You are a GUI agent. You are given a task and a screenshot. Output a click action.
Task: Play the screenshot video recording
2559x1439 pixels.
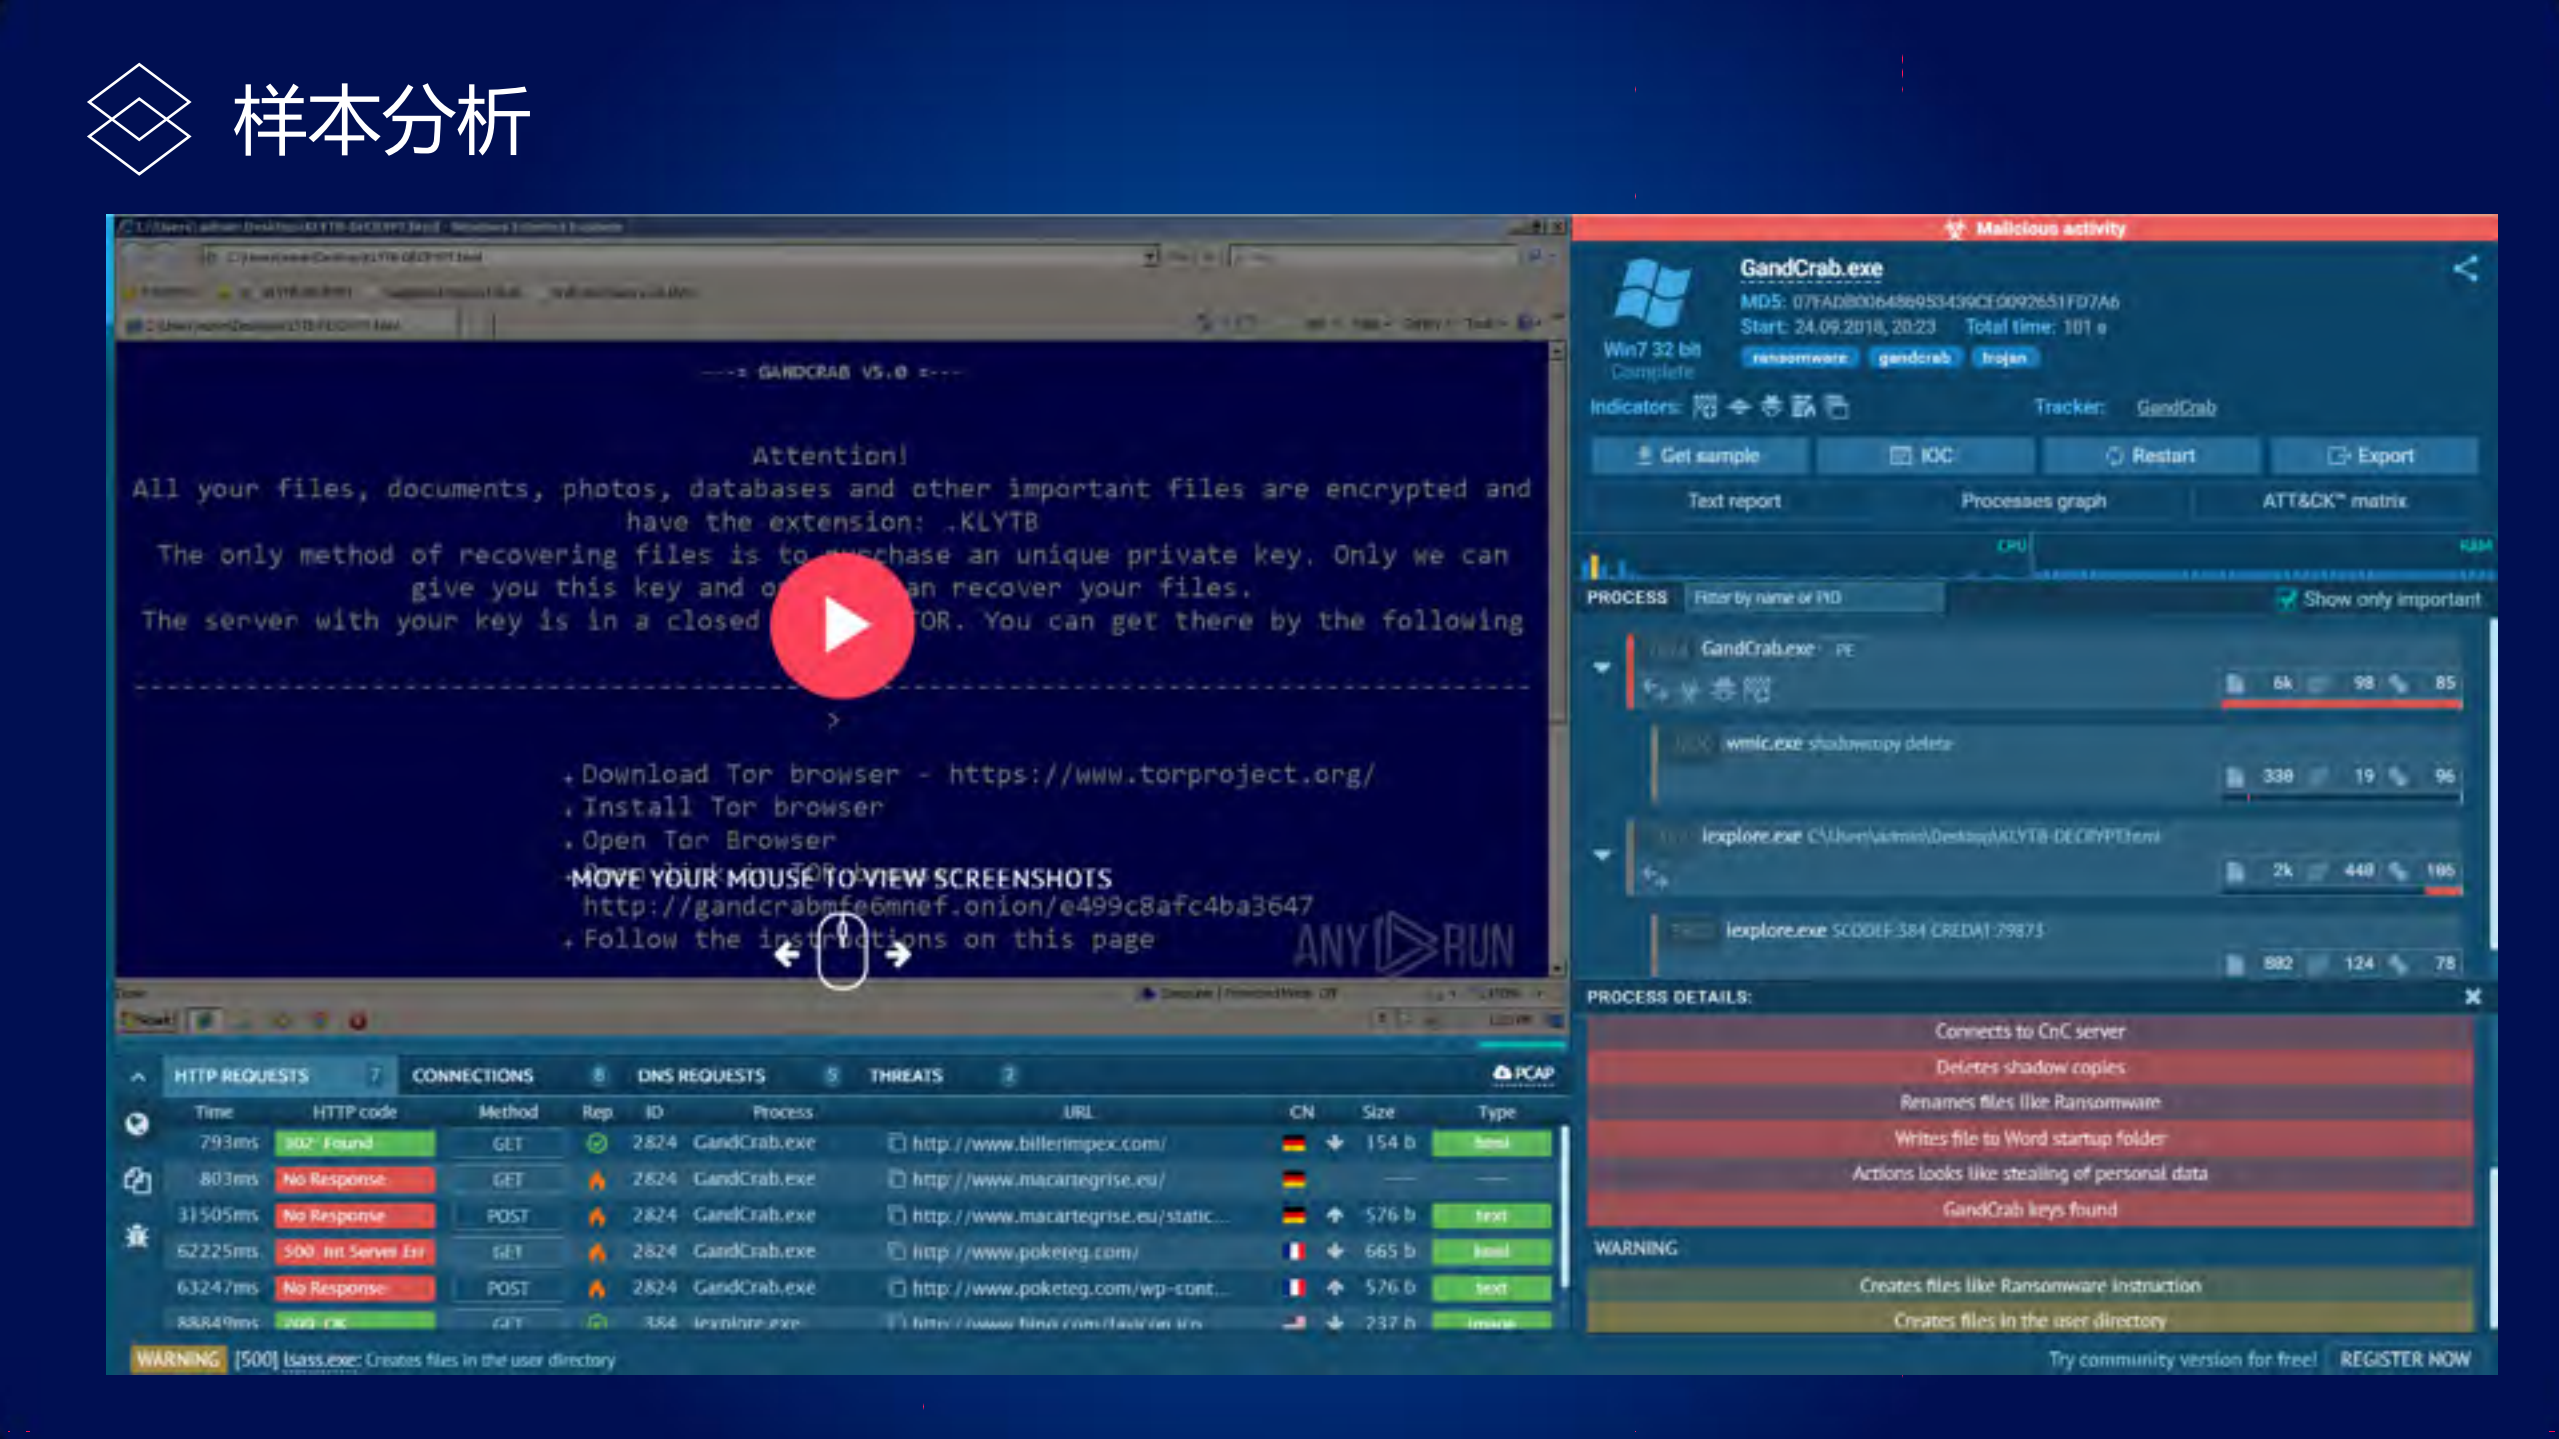[x=842, y=625]
